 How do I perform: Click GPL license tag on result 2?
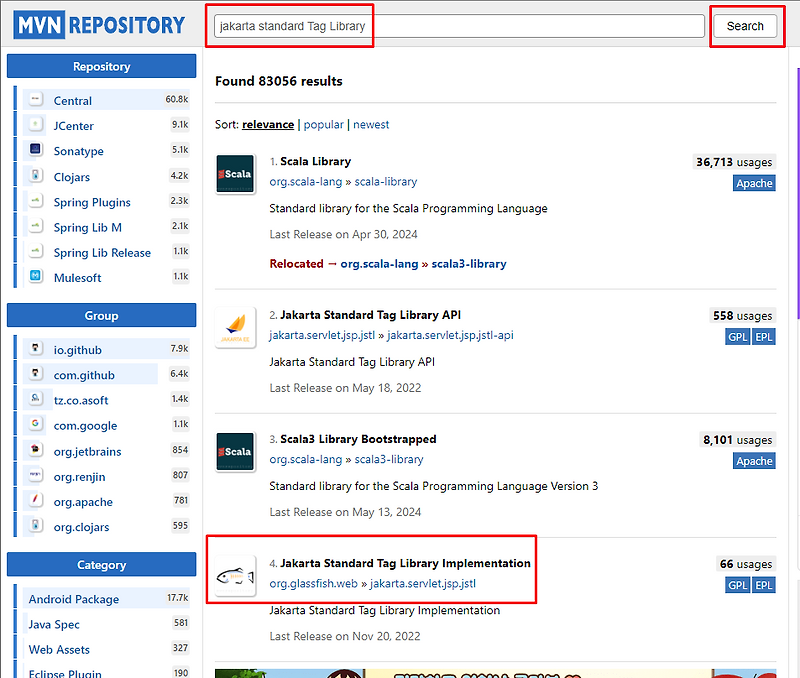pos(737,337)
